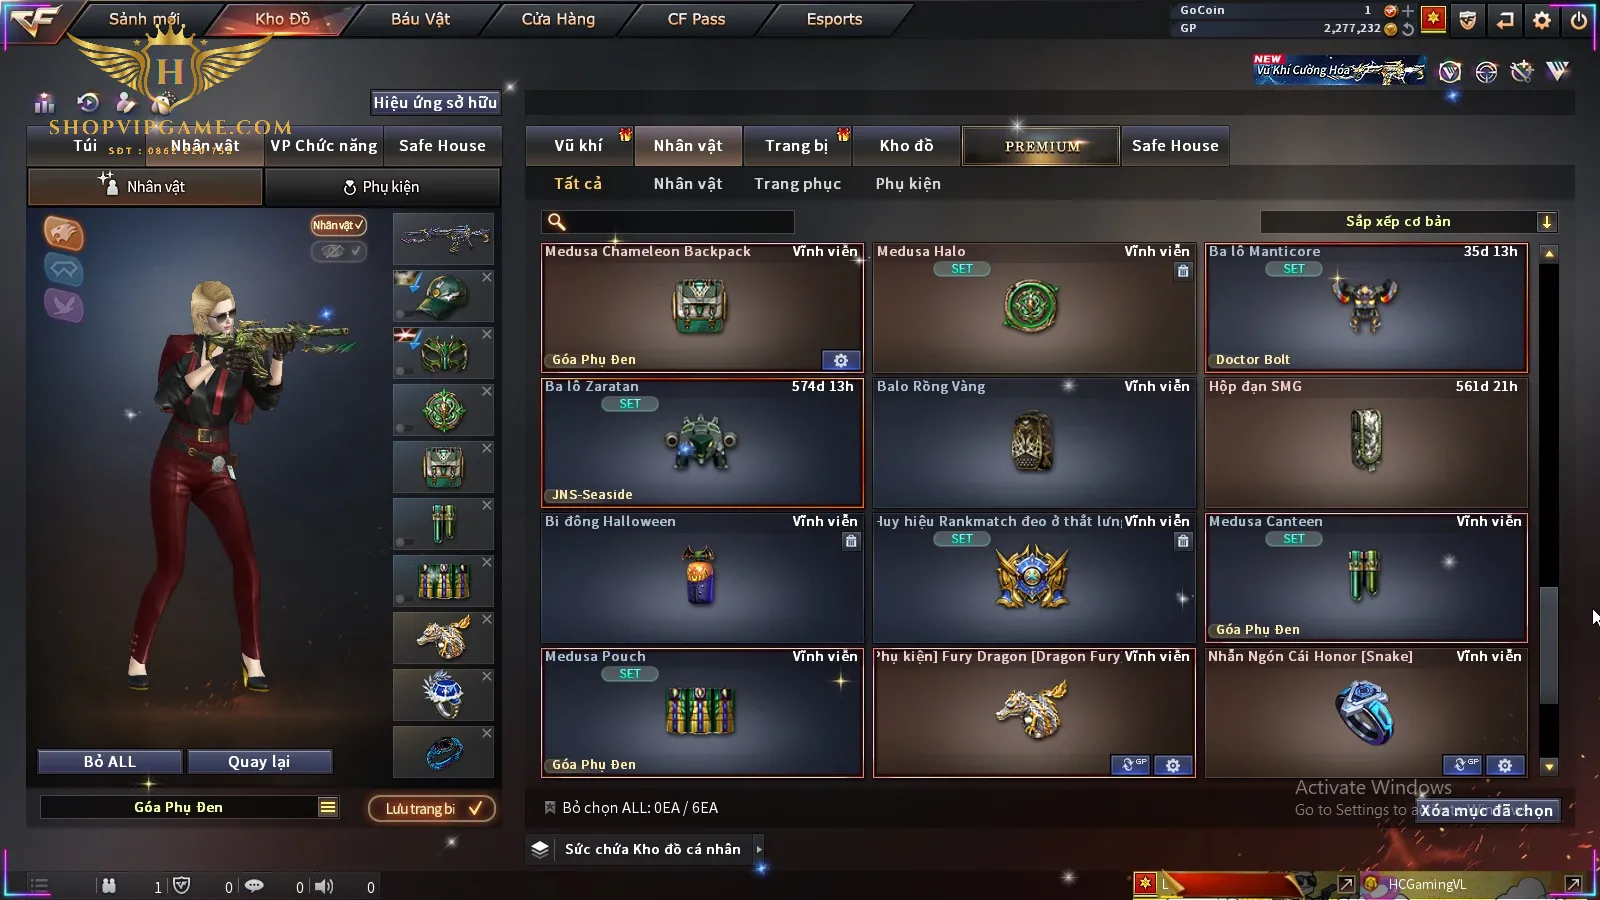Open the Cửa Hàng menu
The height and width of the screenshot is (900, 1600).
click(558, 19)
